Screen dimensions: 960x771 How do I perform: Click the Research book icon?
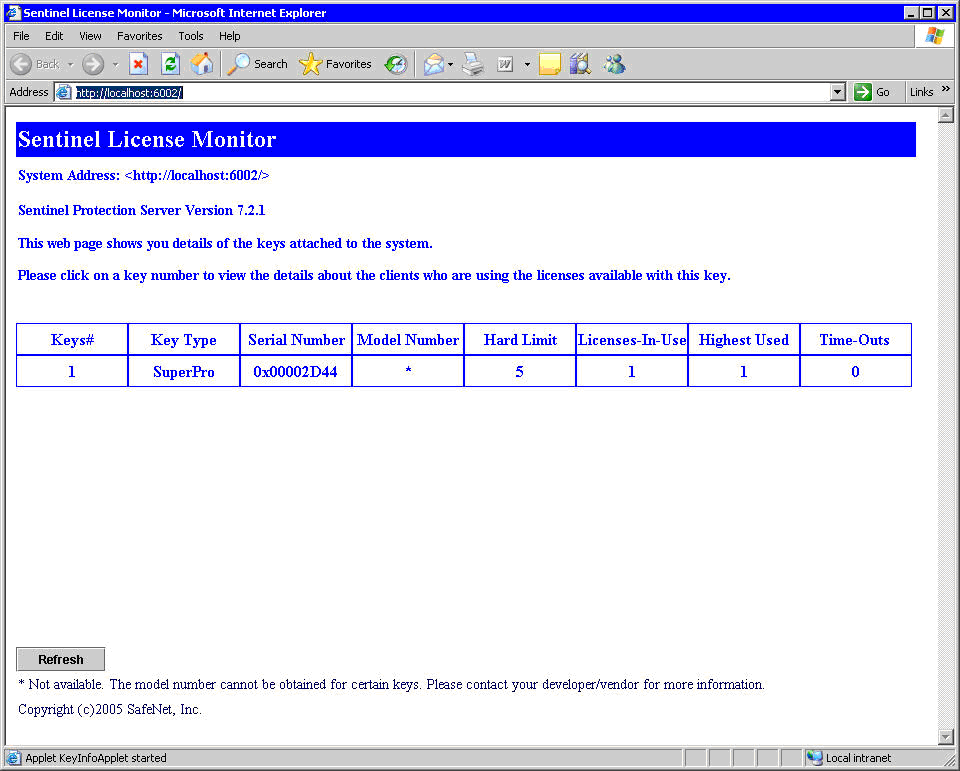580,64
